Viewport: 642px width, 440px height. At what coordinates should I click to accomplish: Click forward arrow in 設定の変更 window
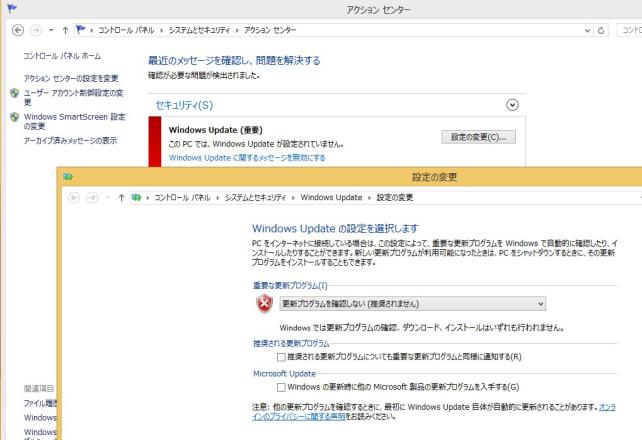click(x=92, y=198)
